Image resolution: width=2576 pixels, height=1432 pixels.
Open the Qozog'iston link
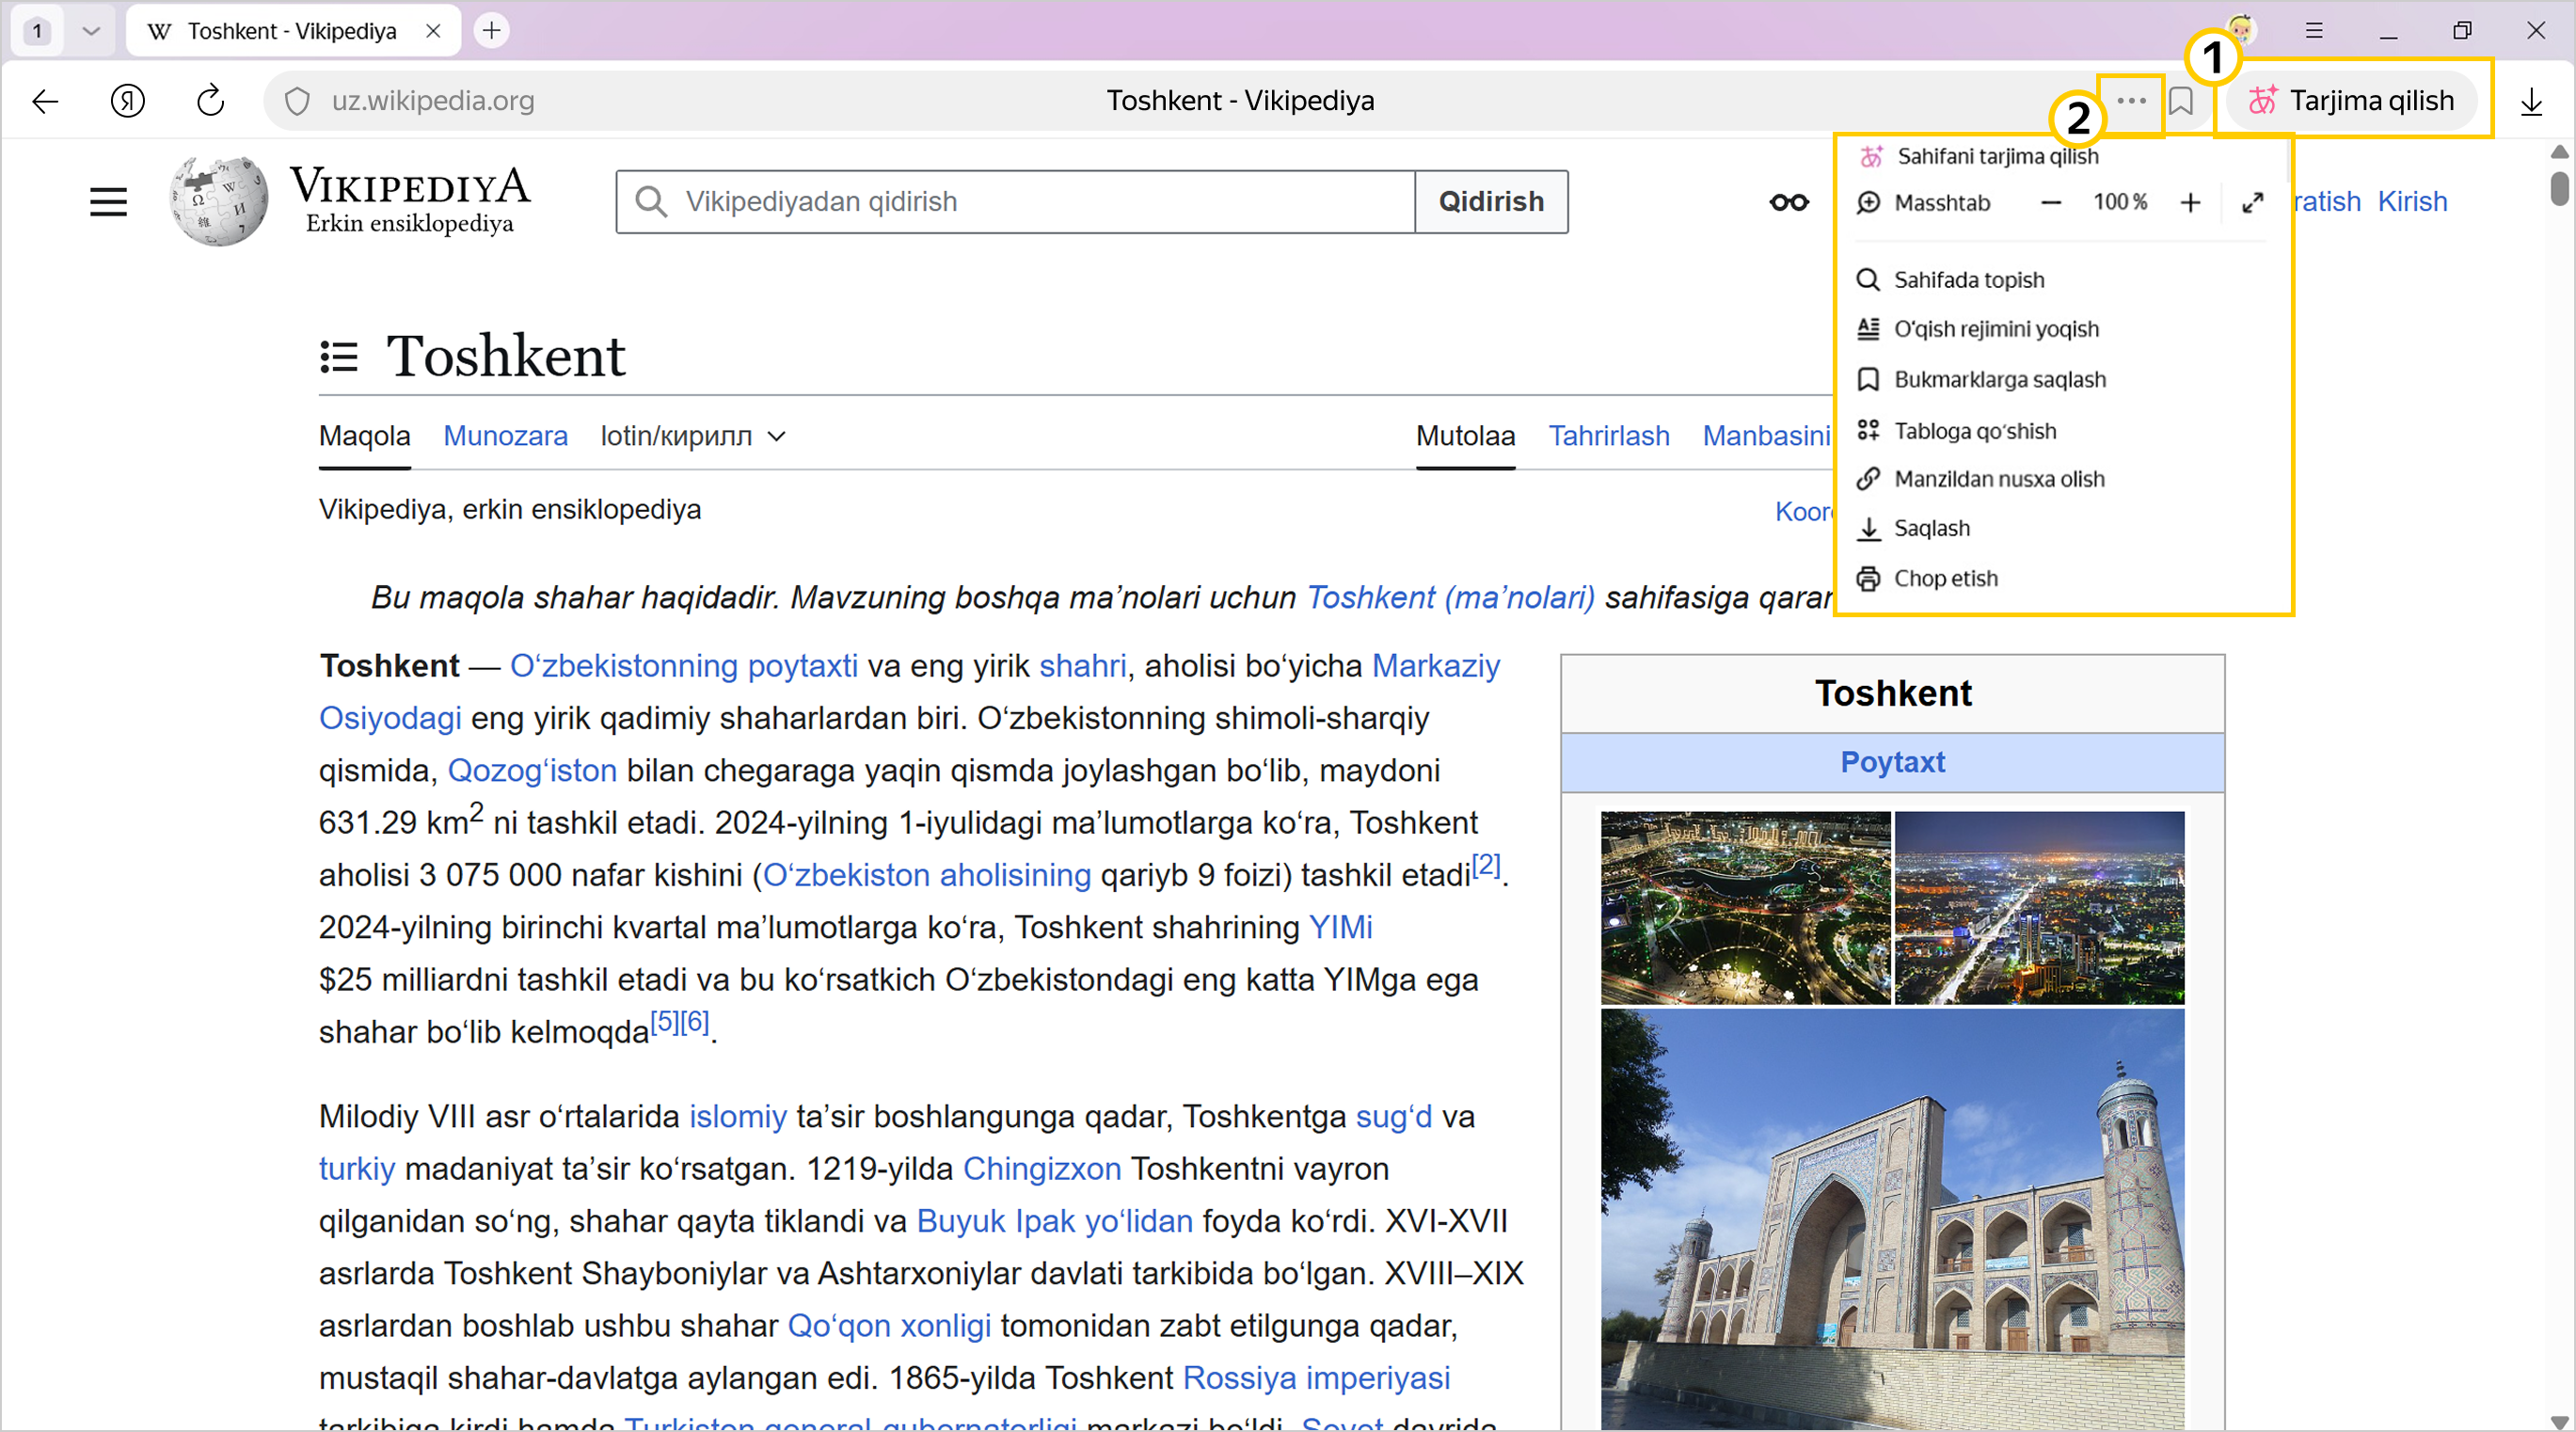pos(532,771)
